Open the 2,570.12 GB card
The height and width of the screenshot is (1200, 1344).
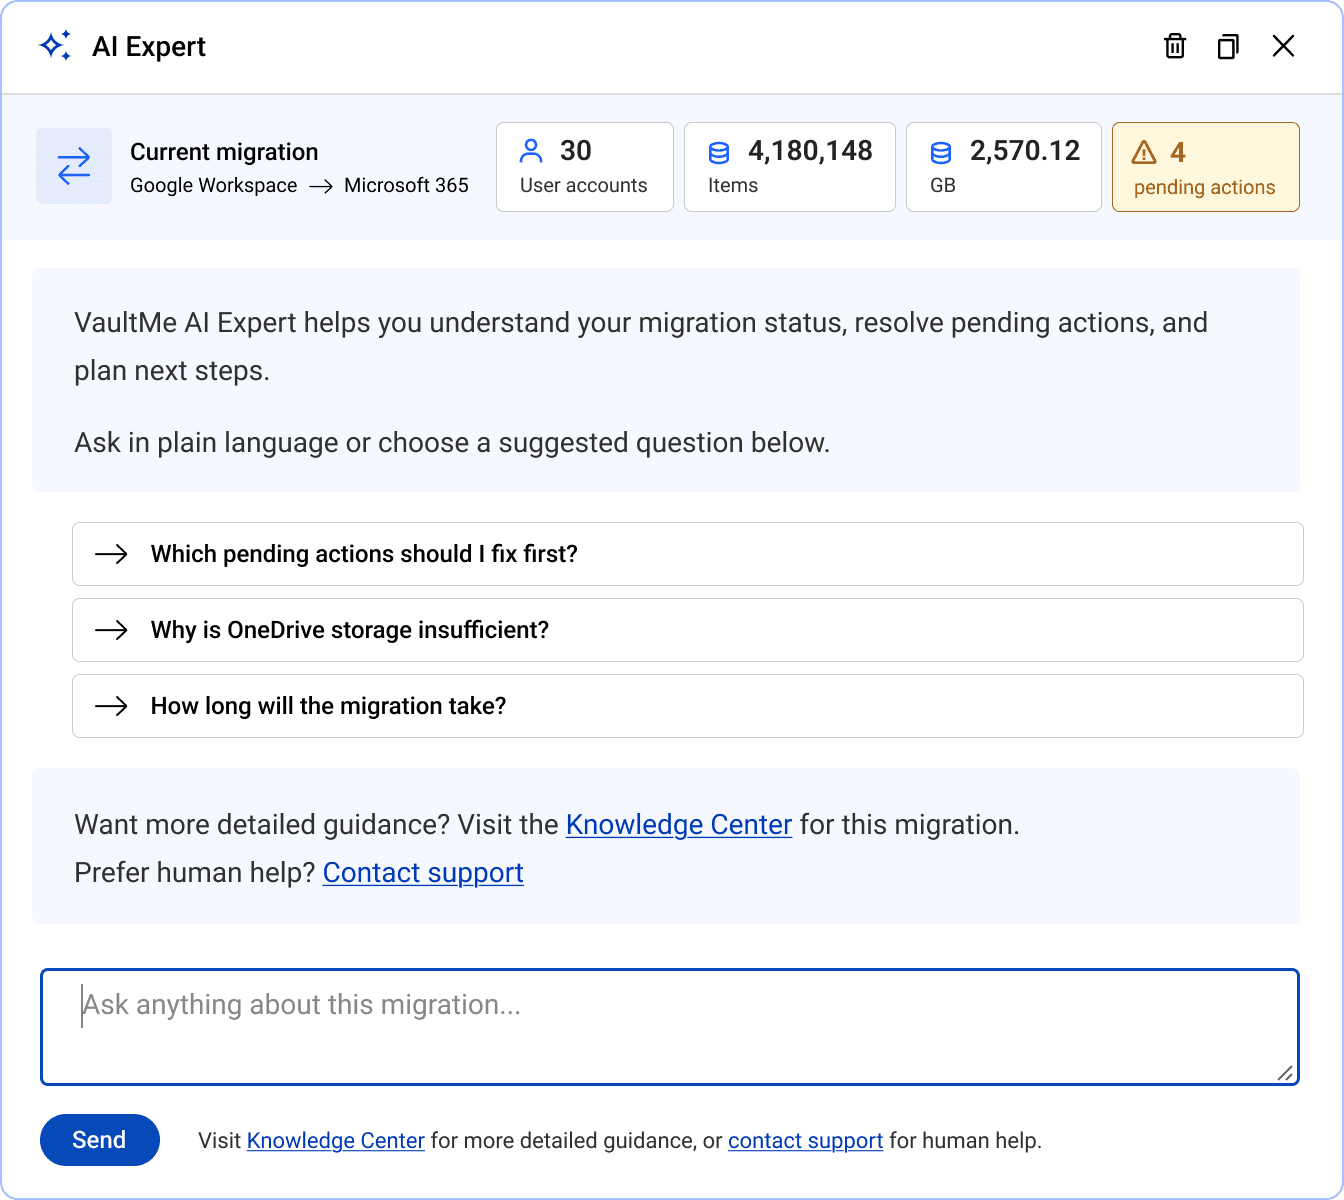click(1004, 167)
